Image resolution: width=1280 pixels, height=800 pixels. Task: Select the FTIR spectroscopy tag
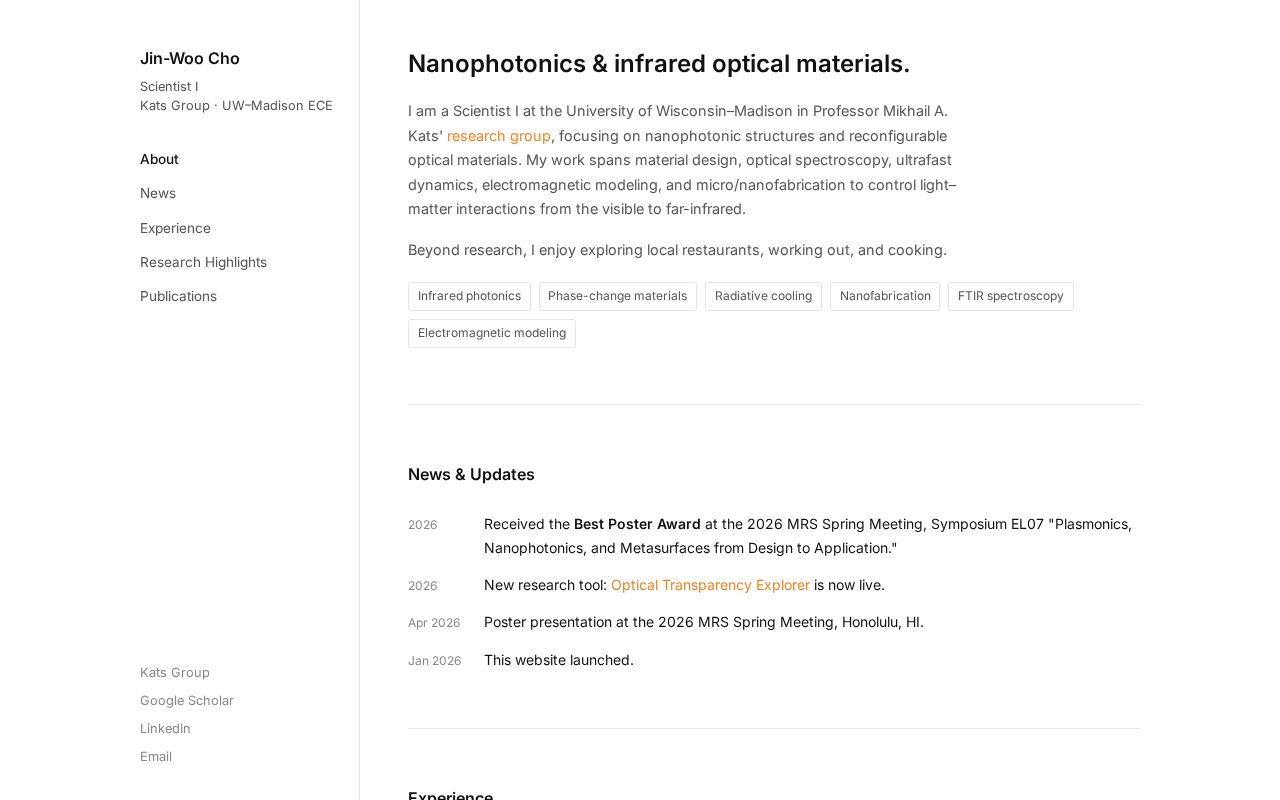point(1010,296)
